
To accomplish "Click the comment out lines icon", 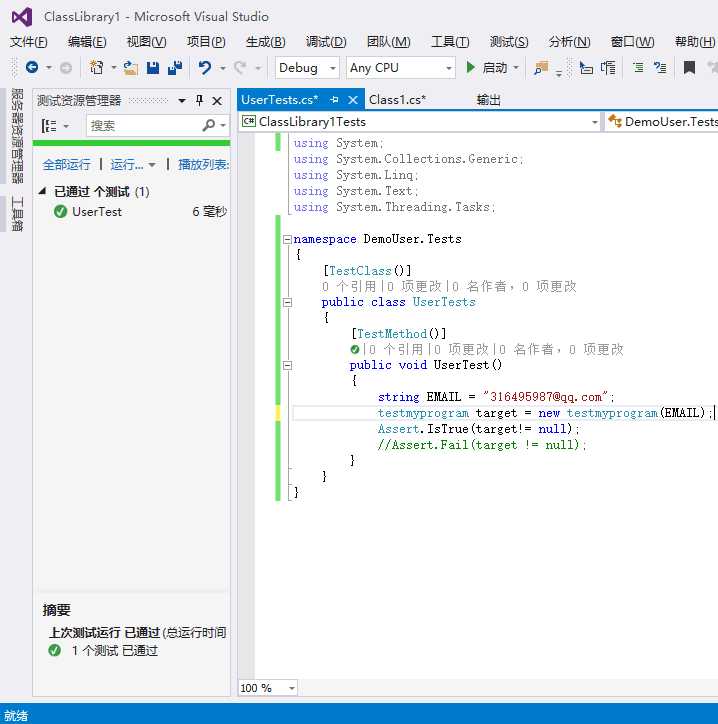I will point(639,68).
